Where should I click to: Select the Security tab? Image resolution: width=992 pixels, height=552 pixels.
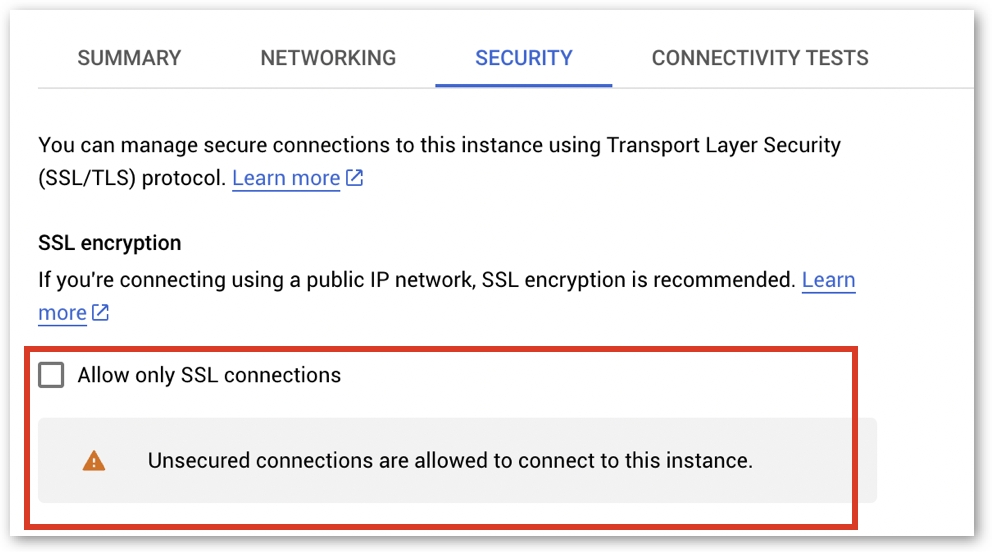pos(523,58)
